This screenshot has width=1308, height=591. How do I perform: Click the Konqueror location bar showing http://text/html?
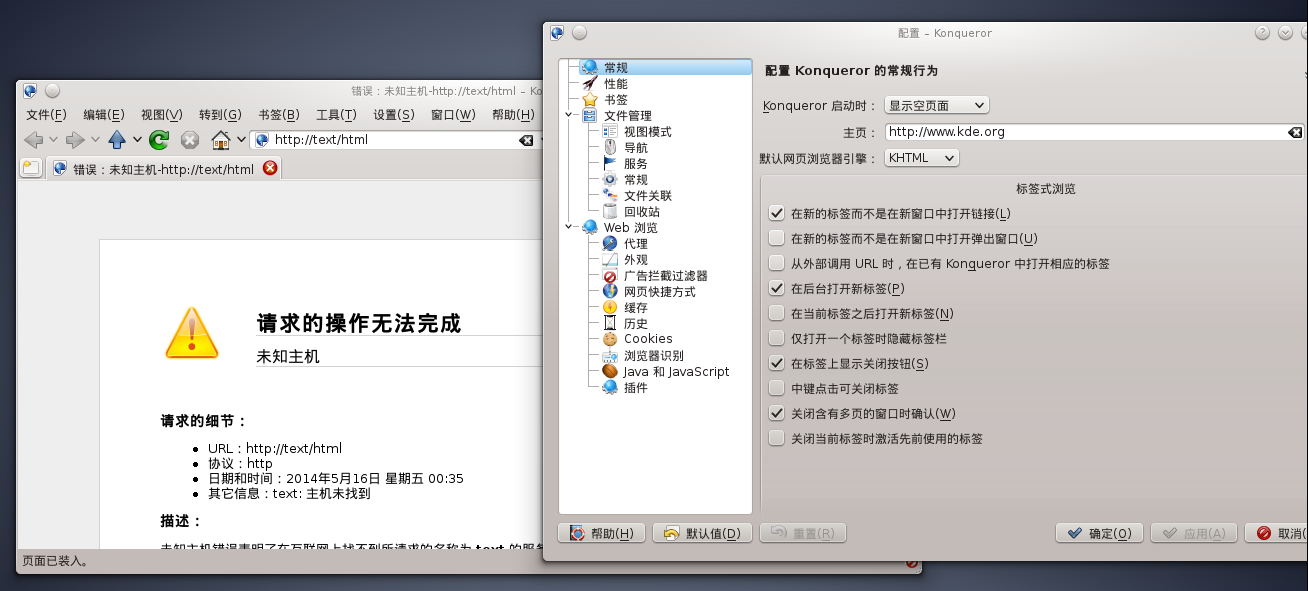(x=394, y=140)
